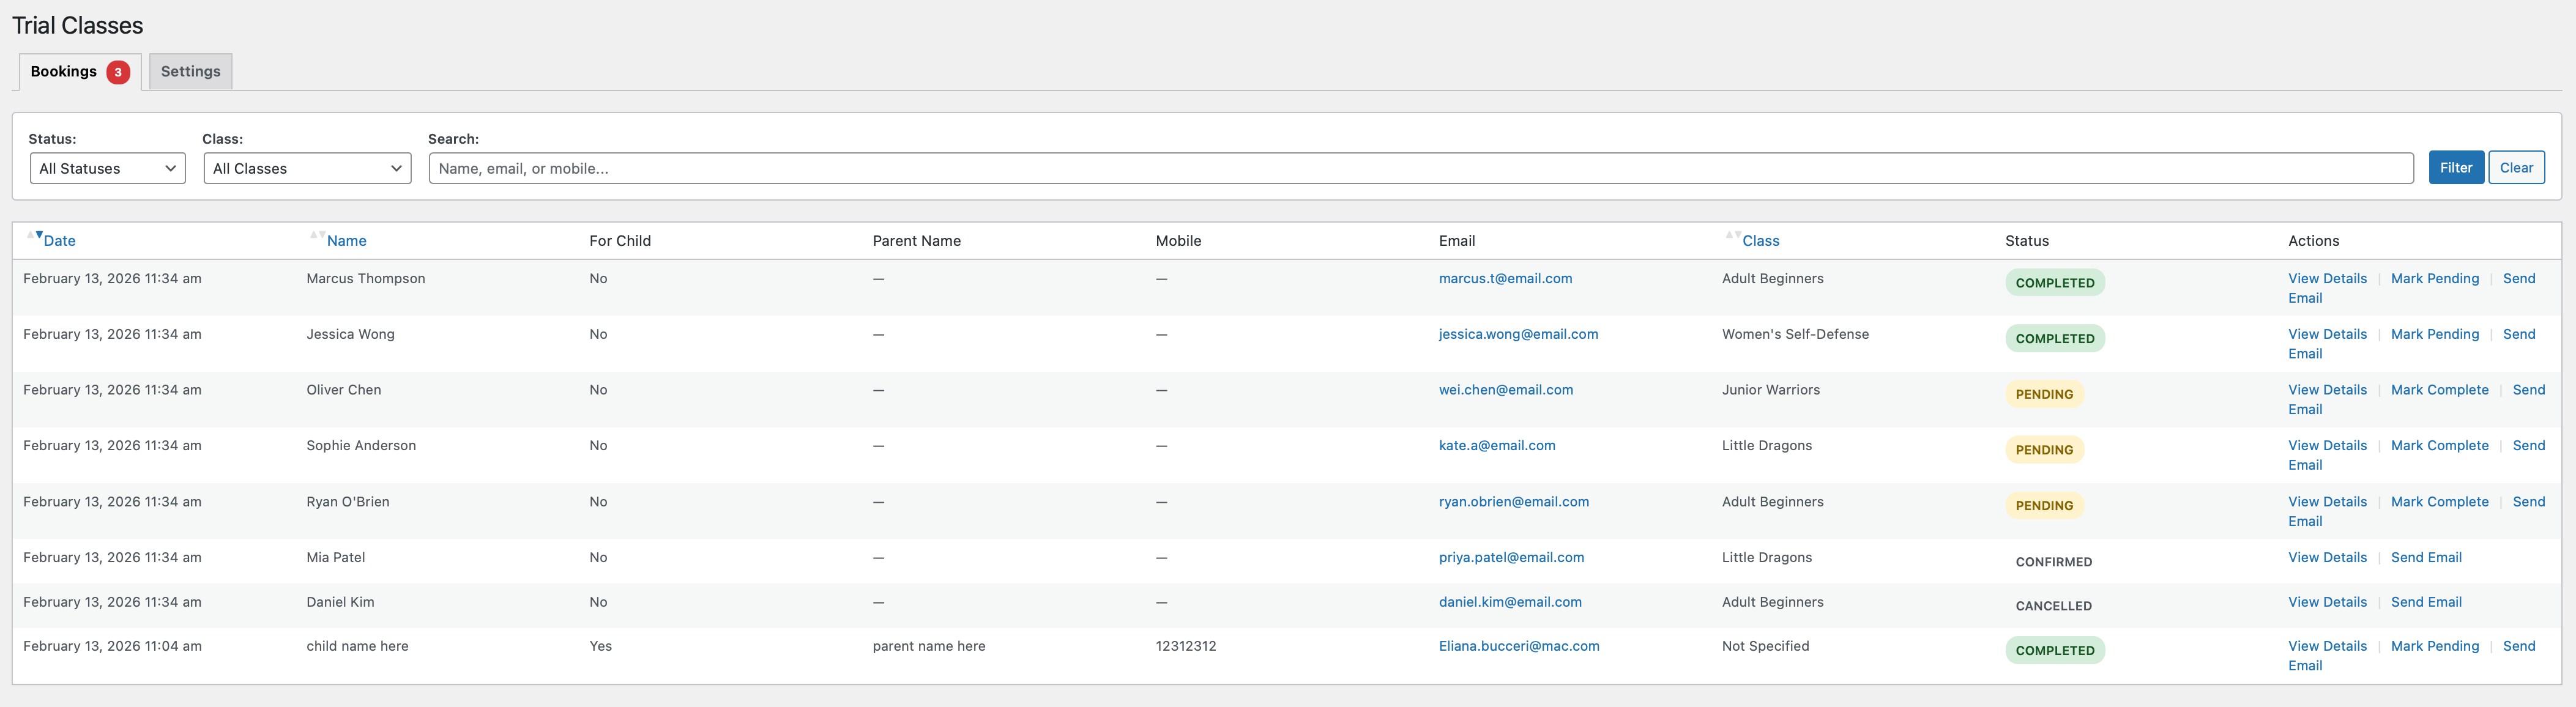The width and height of the screenshot is (2576, 707).
Task: View Details for Marcus Thompson's booking
Action: [2328, 278]
